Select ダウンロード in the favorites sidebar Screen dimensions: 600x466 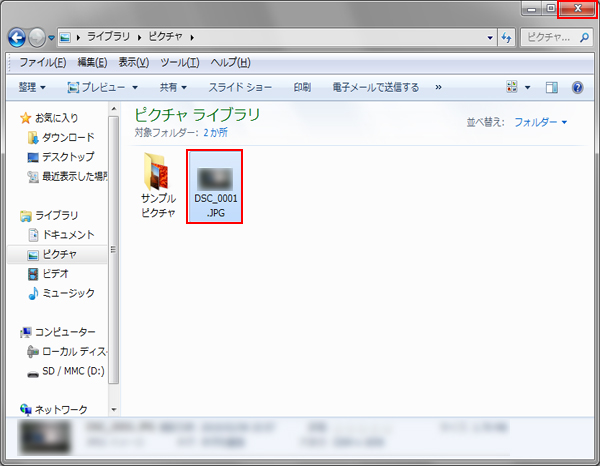click(68, 137)
